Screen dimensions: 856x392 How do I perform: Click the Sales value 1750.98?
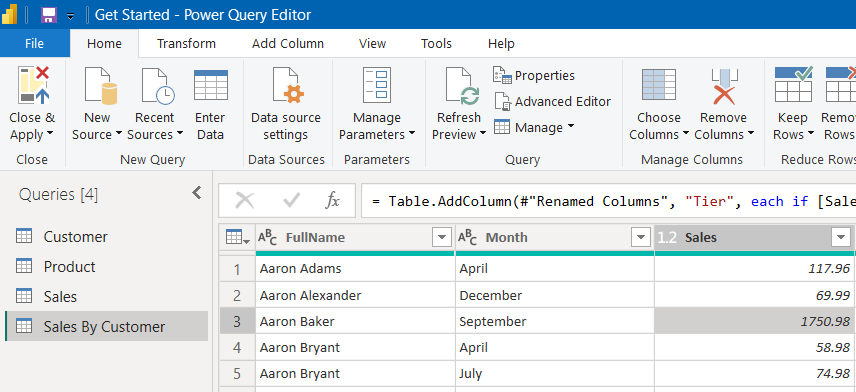754,322
